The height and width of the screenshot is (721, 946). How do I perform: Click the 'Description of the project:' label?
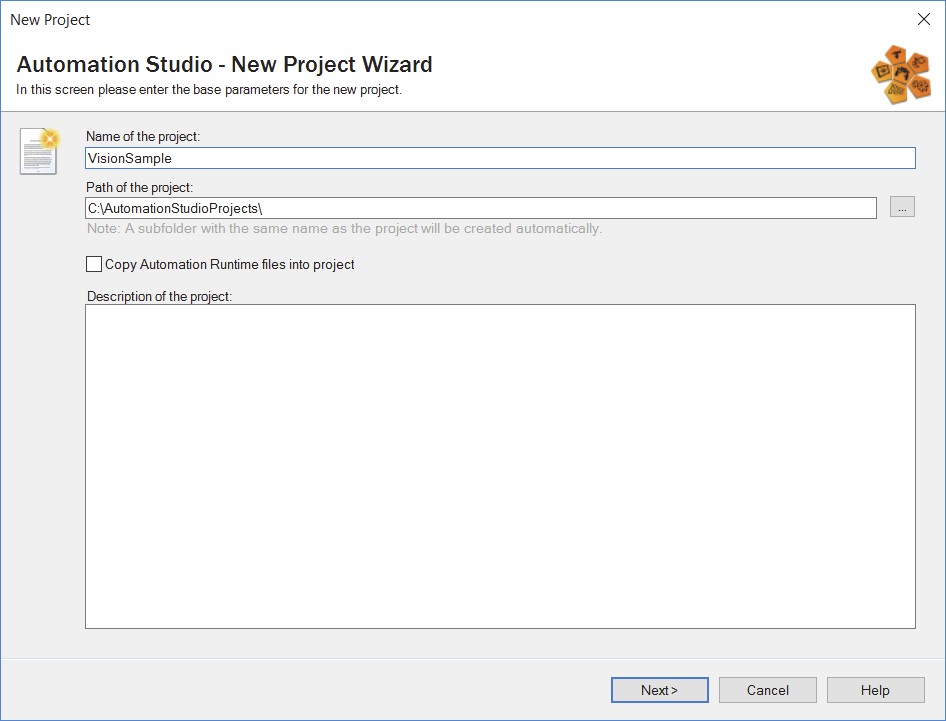point(159,296)
